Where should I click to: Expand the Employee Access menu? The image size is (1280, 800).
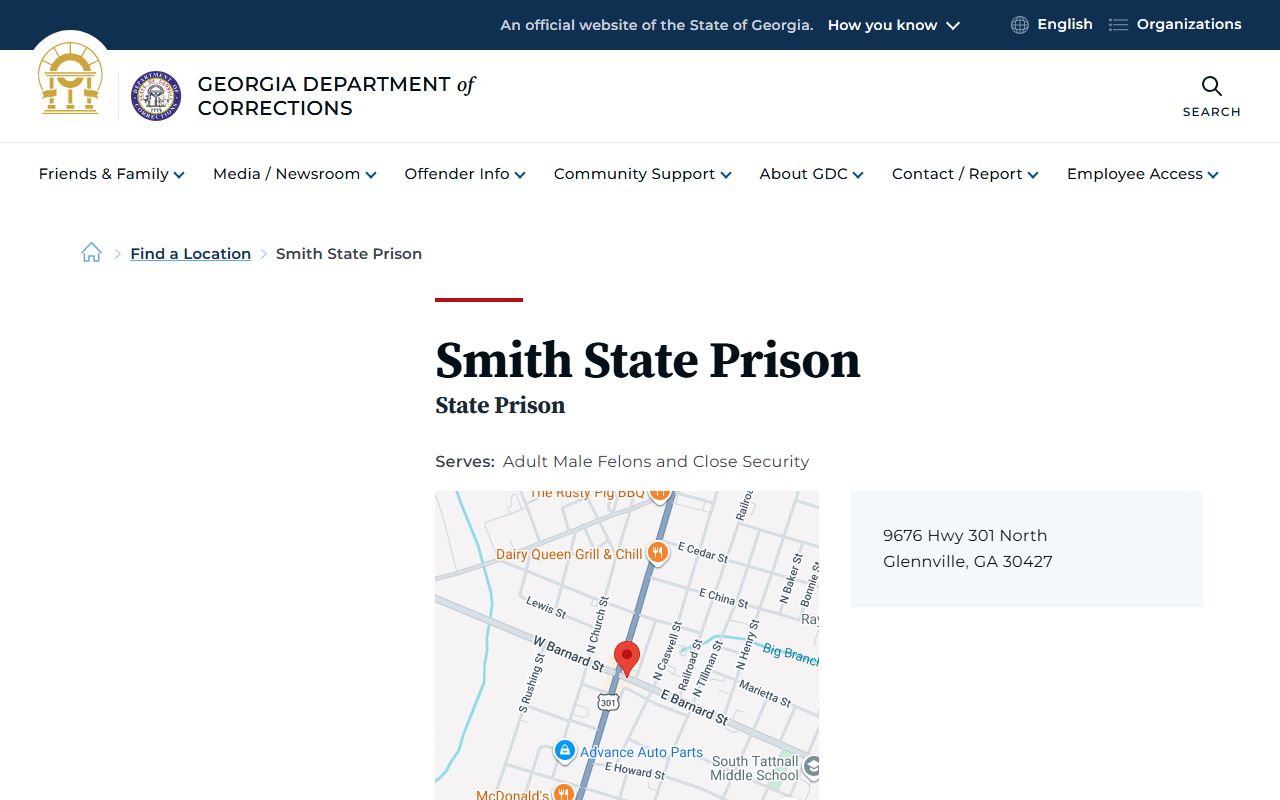tap(1143, 174)
